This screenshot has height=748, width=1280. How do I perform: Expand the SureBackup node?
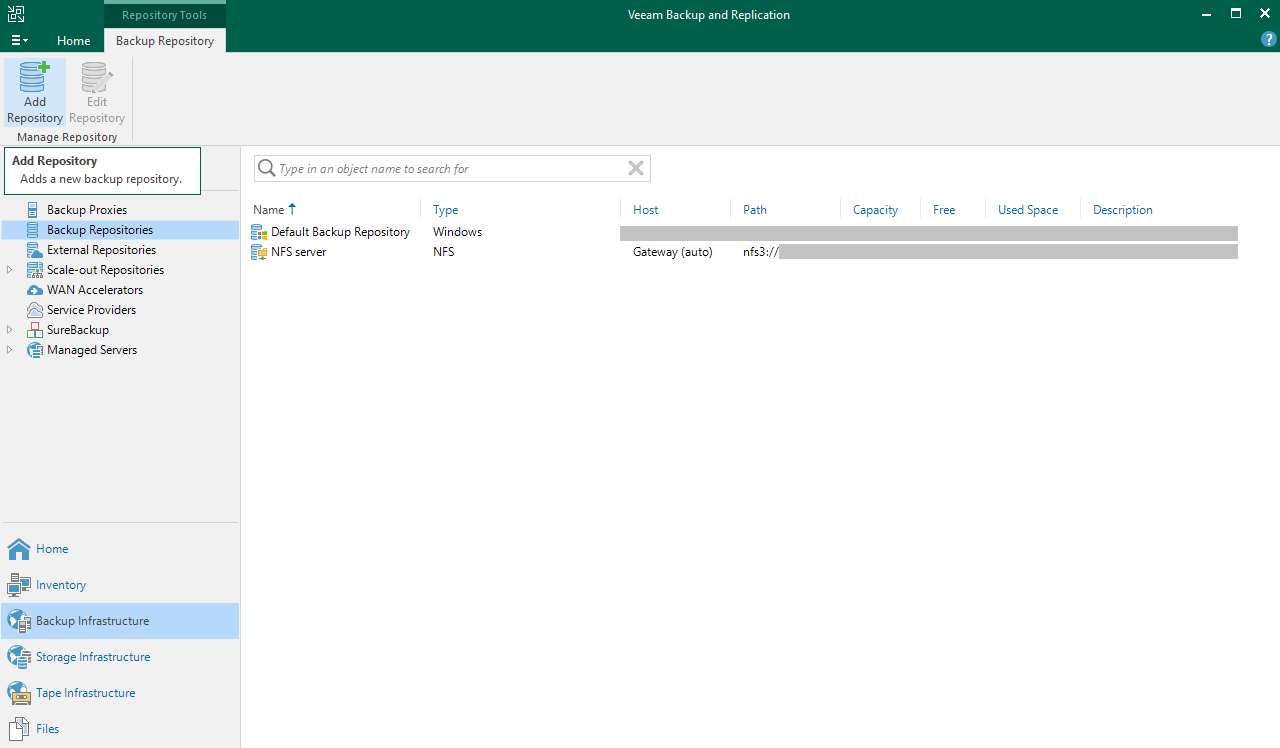click(x=9, y=329)
